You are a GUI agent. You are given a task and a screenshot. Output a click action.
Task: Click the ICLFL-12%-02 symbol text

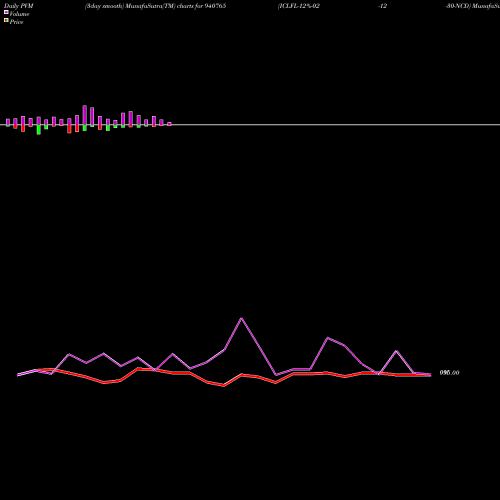[299, 6]
